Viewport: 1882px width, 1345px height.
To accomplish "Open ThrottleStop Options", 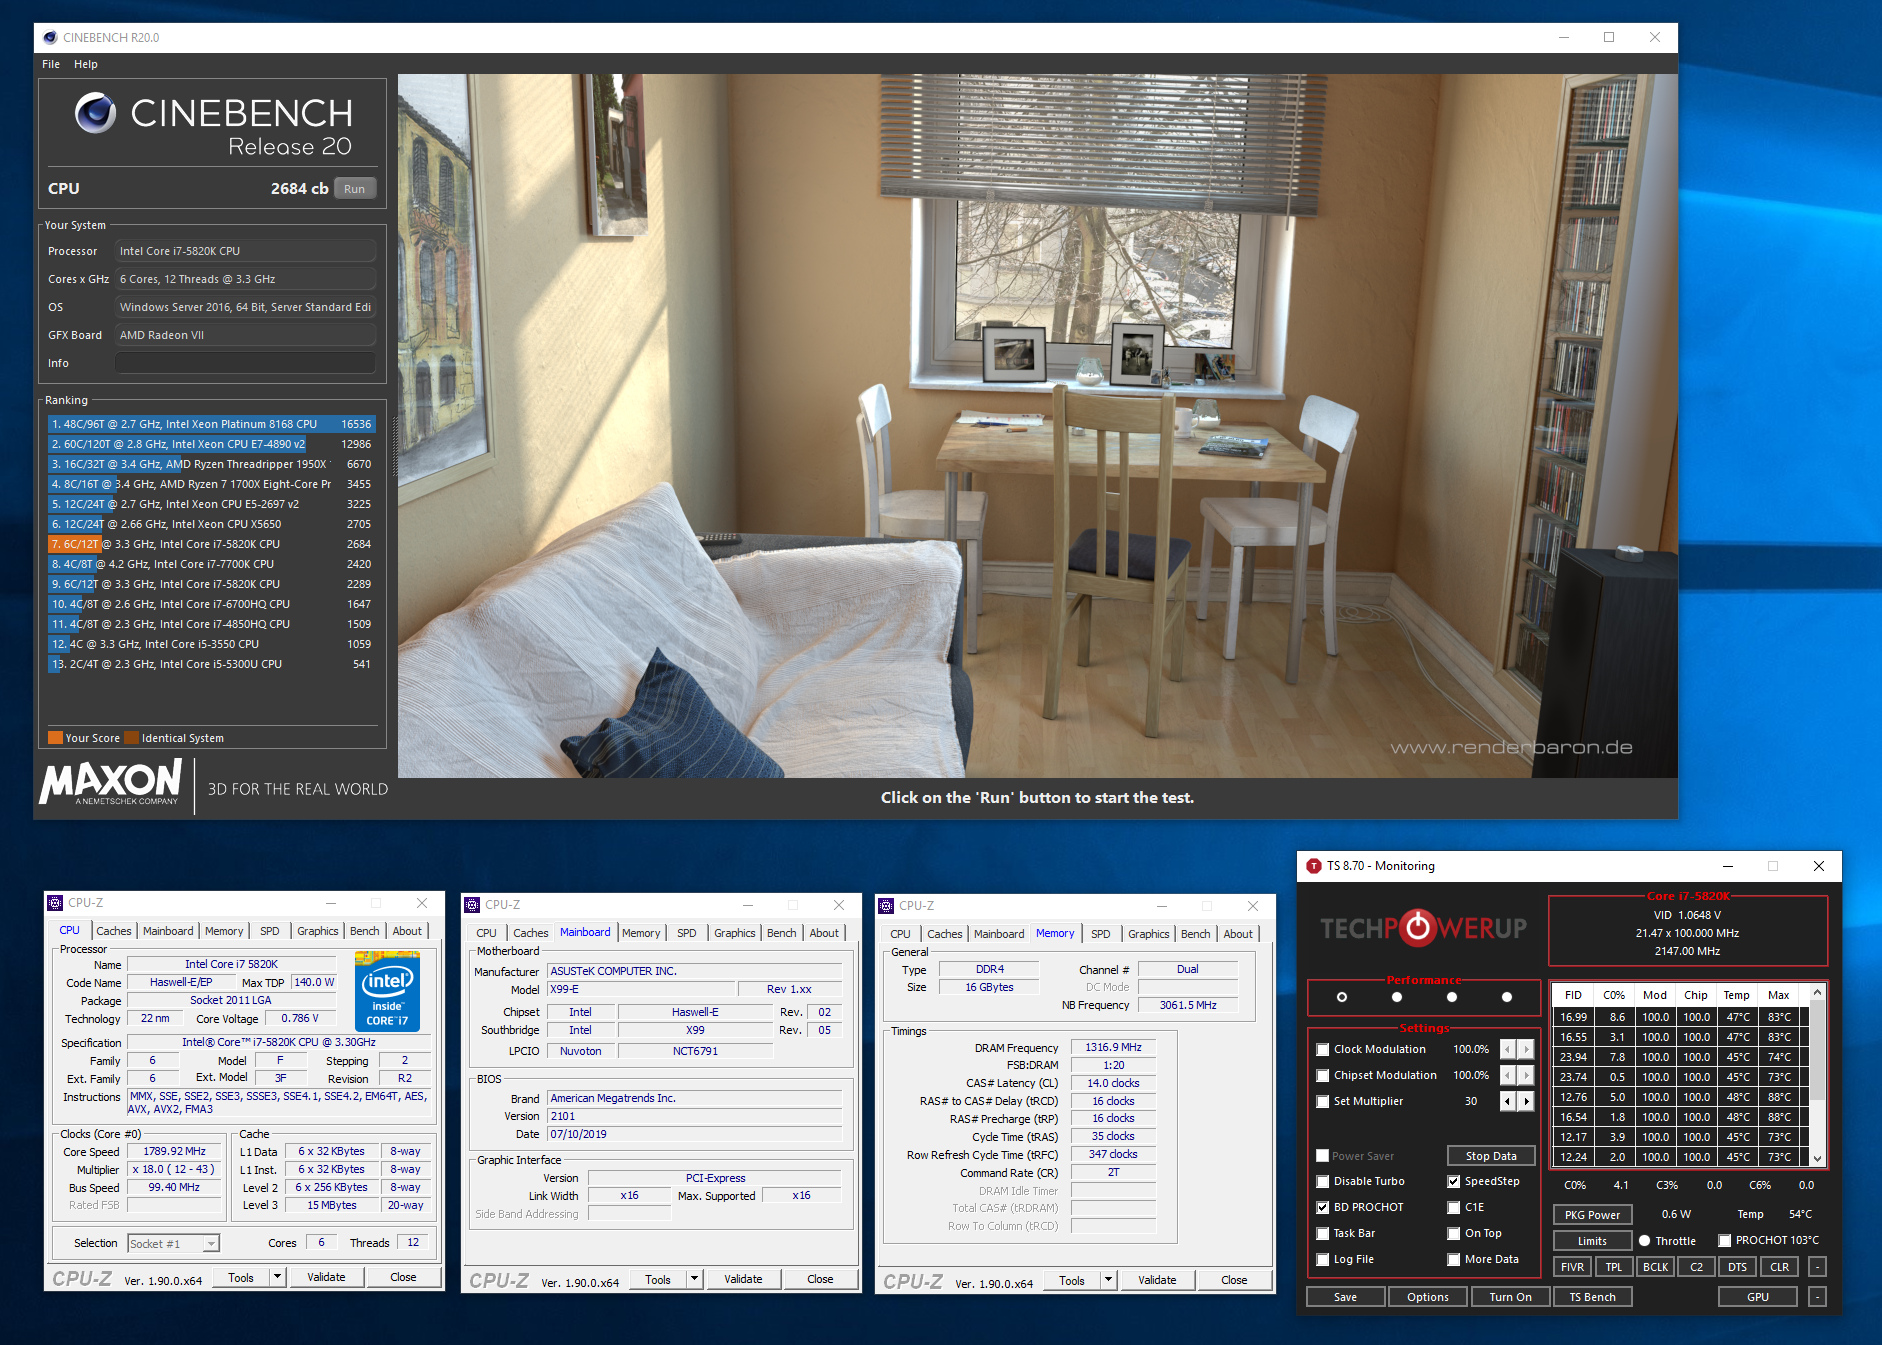I will (1428, 1297).
